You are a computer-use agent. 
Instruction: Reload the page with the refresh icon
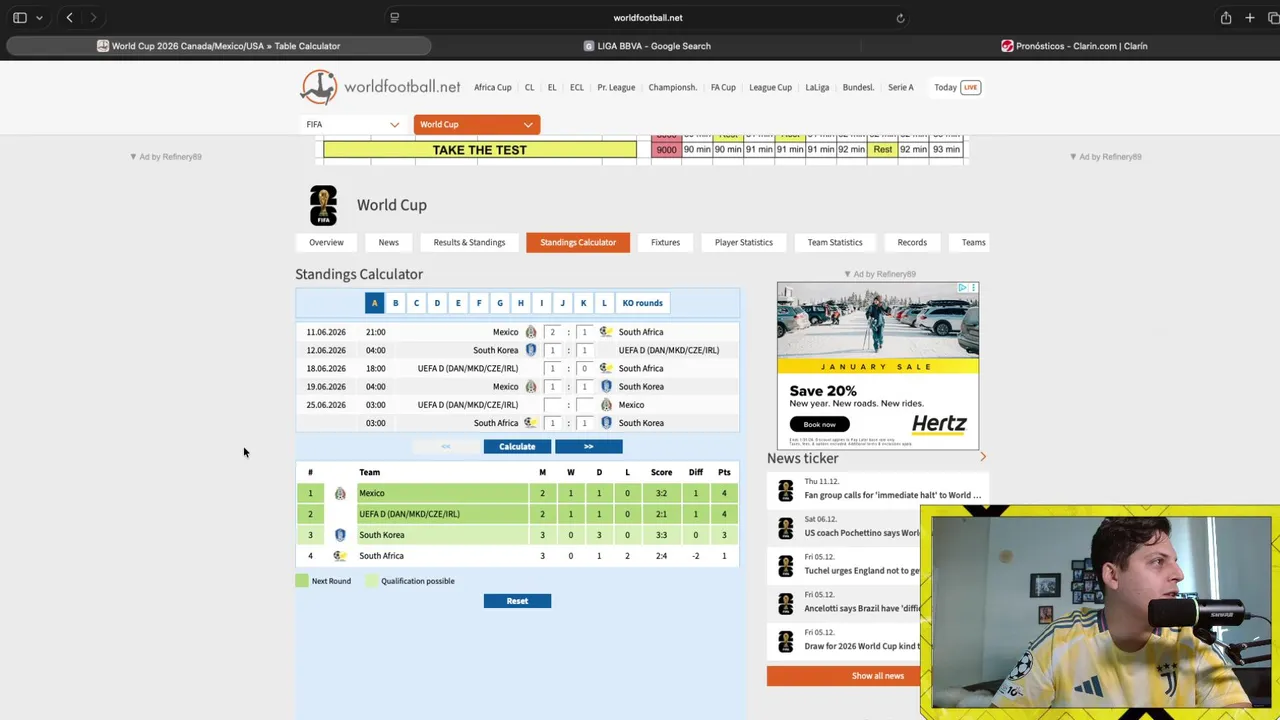click(x=900, y=18)
